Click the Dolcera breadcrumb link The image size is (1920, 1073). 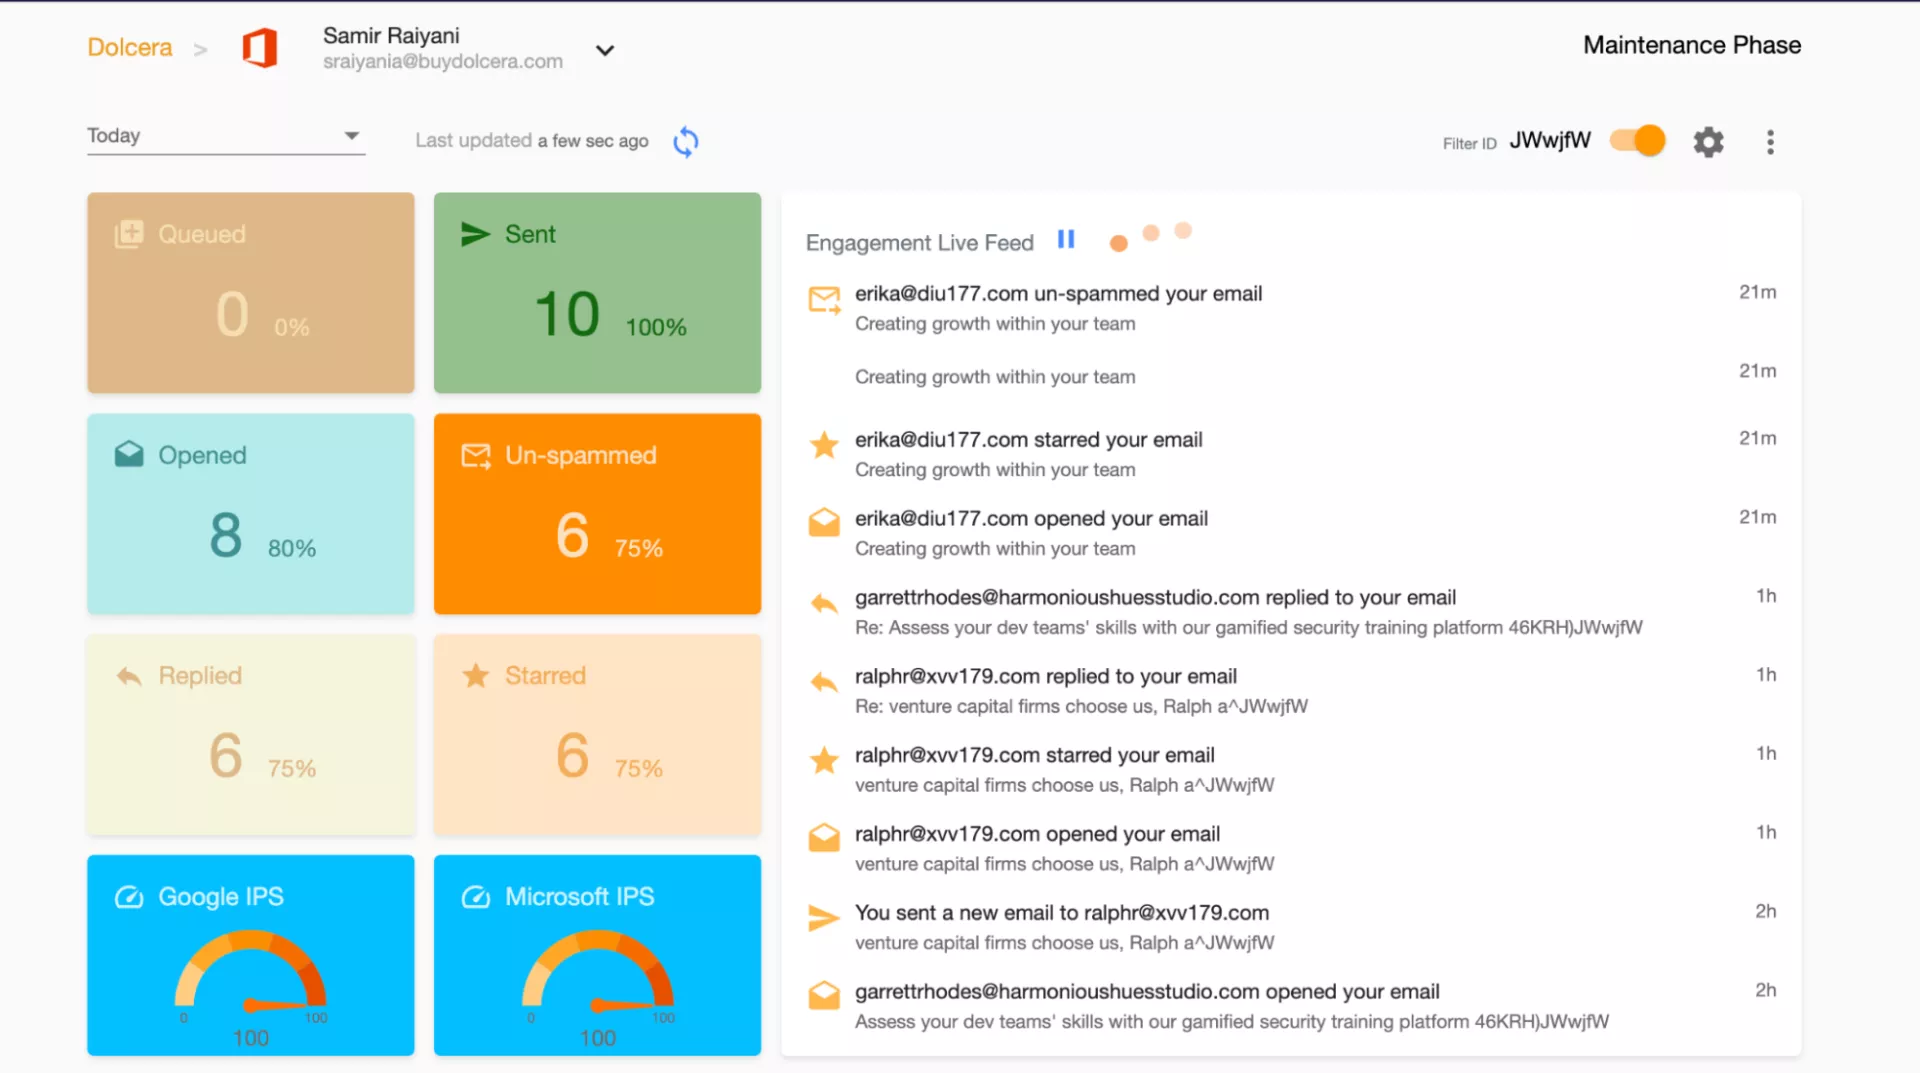pyautogui.click(x=130, y=48)
